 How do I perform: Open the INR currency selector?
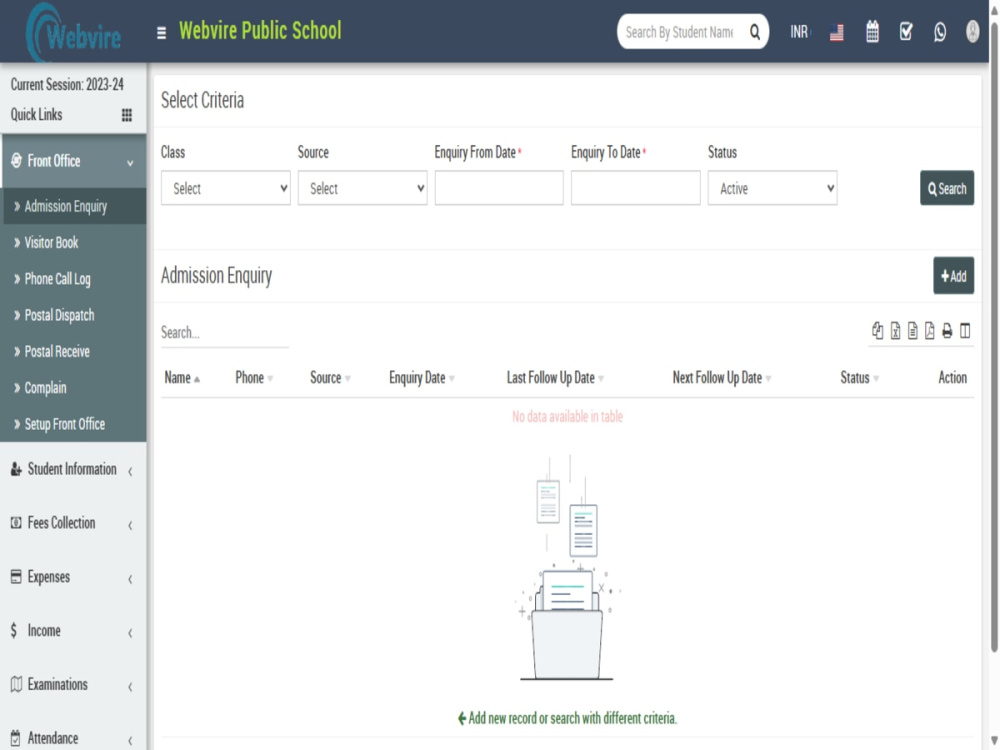[799, 32]
